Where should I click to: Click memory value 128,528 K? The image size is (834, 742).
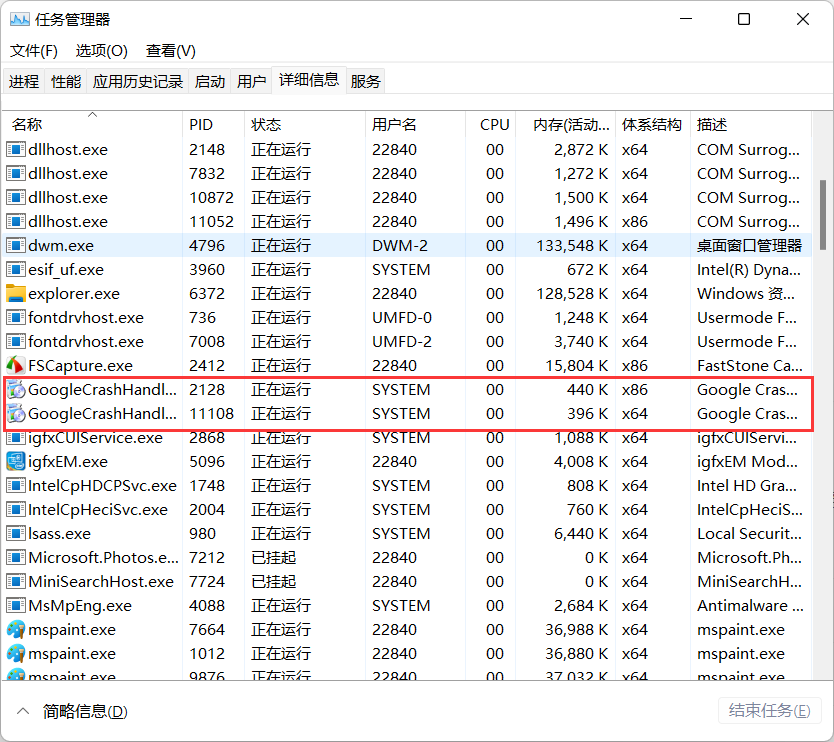572,294
